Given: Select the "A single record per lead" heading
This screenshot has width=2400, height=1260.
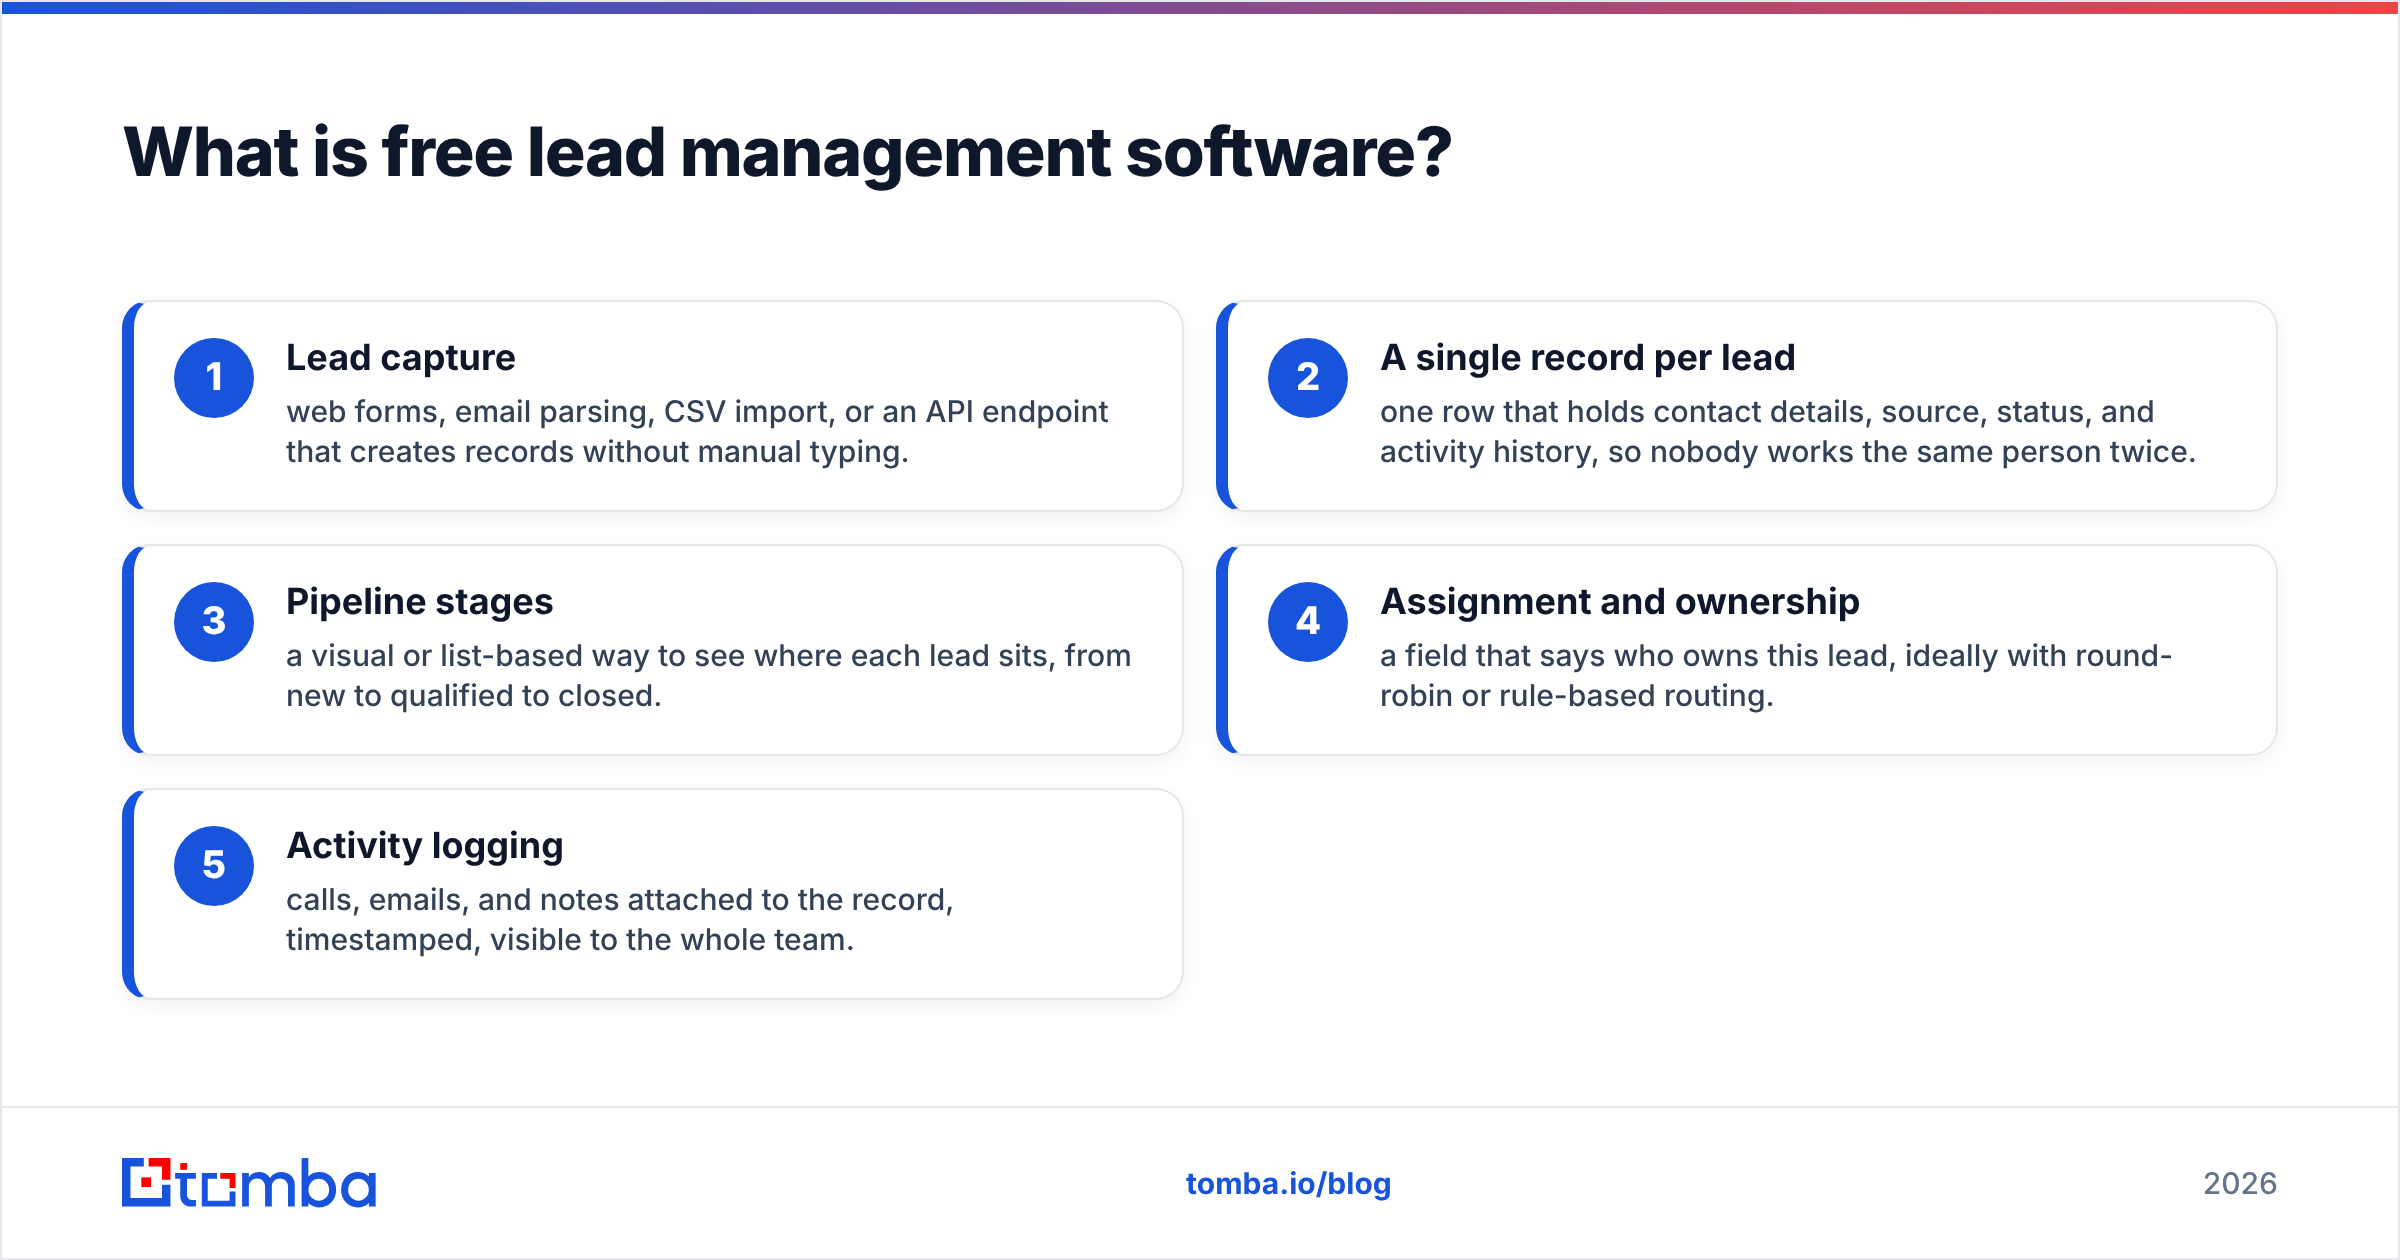Looking at the screenshot, I should pyautogui.click(x=1588, y=358).
